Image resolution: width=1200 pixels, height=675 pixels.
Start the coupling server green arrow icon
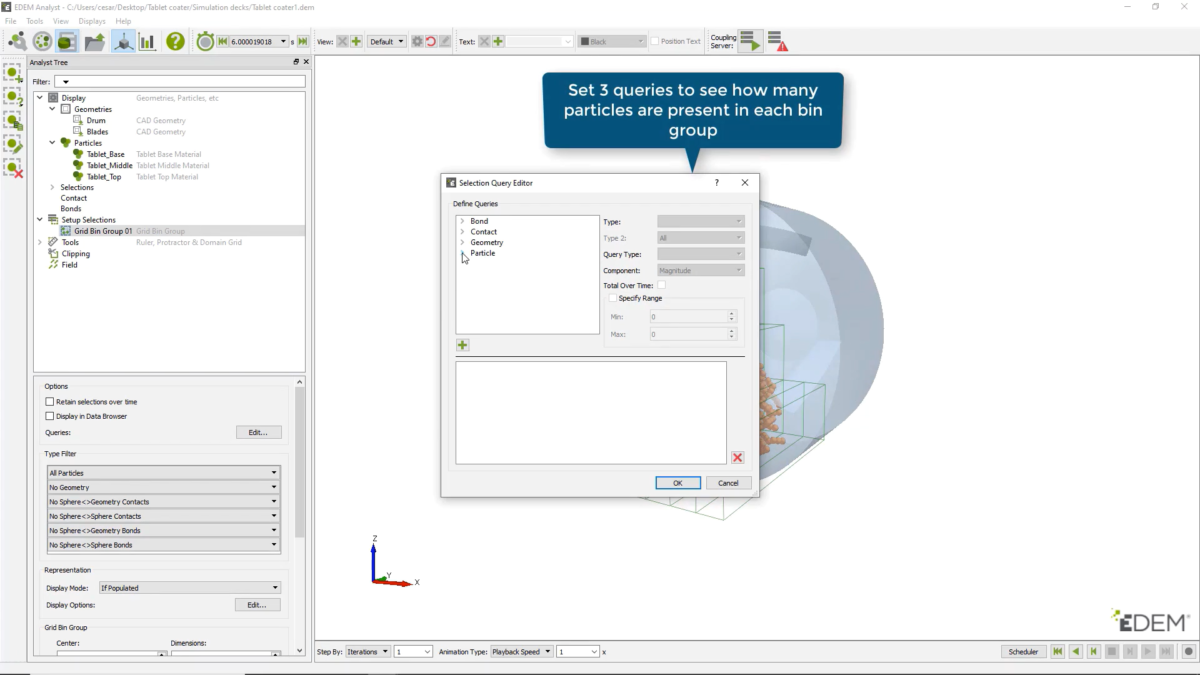click(751, 41)
